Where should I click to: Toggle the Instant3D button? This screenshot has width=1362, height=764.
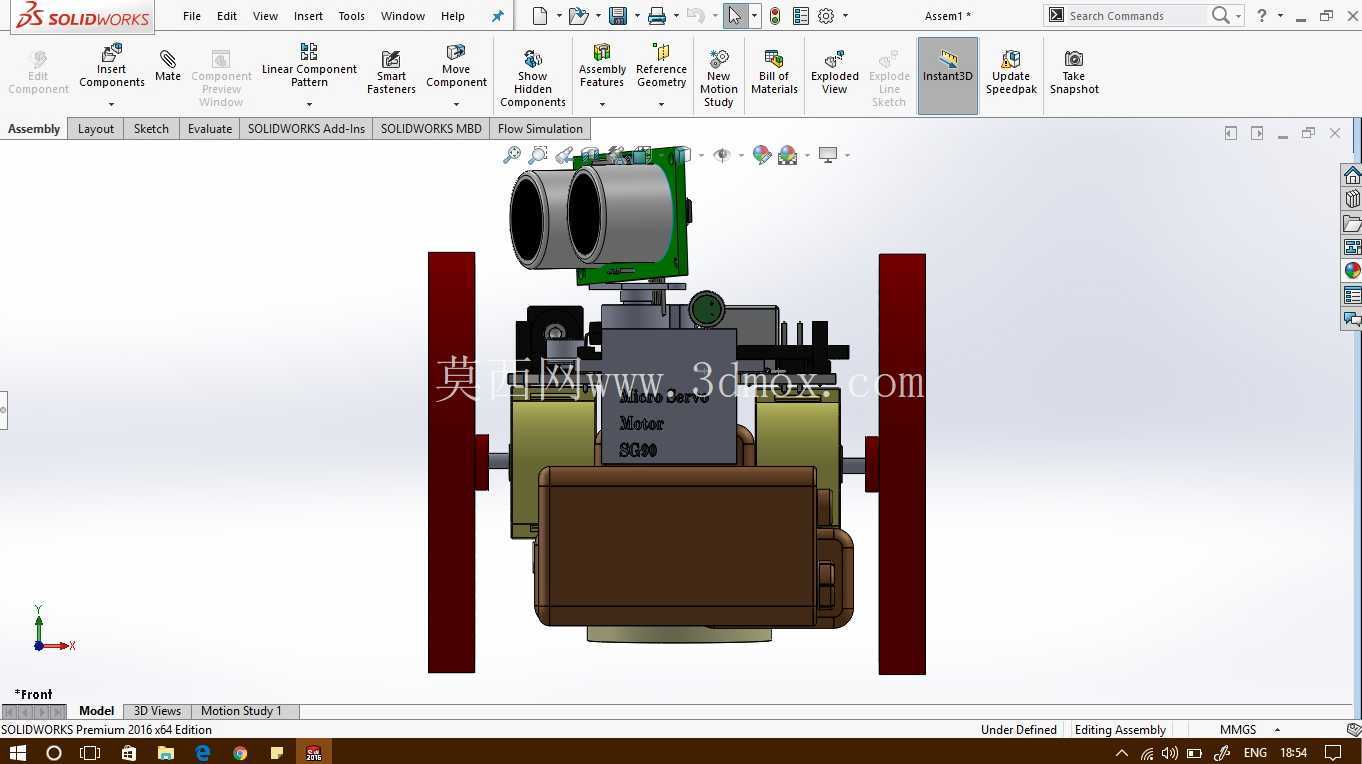(x=948, y=76)
